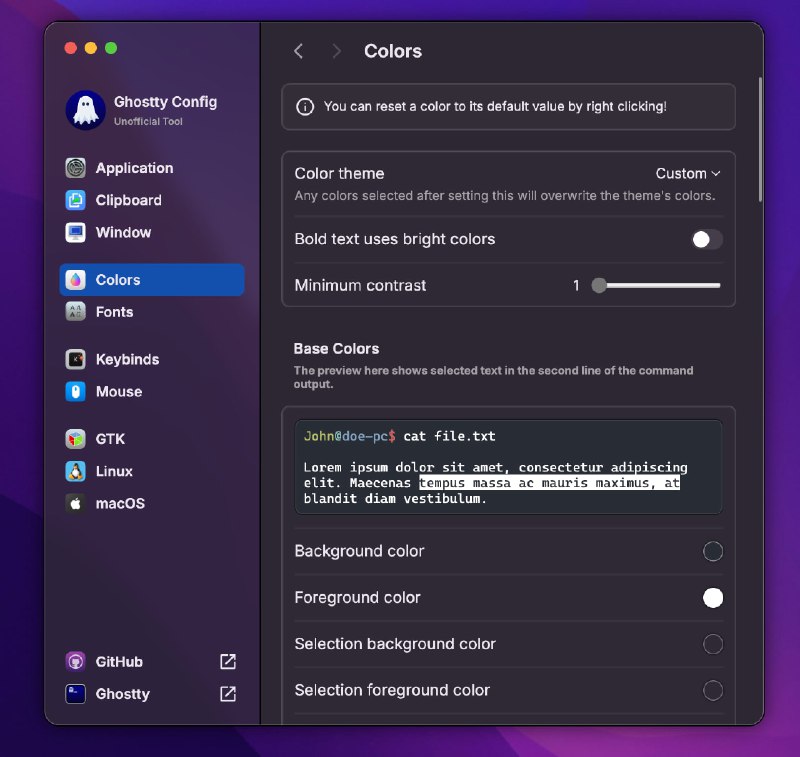
Task: Open the Clipboard settings section
Action: 129,200
